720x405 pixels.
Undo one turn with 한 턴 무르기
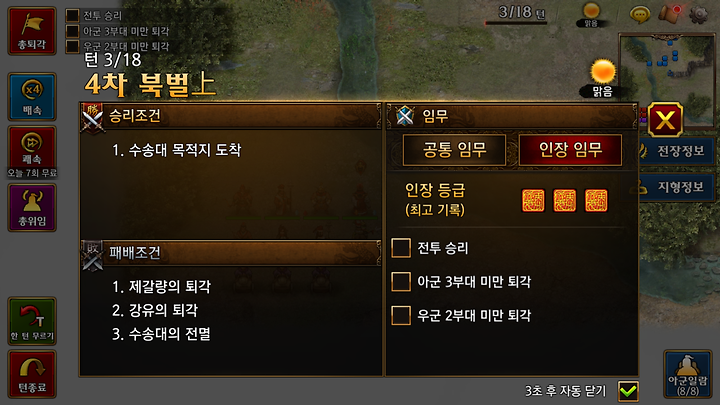[x=32, y=321]
